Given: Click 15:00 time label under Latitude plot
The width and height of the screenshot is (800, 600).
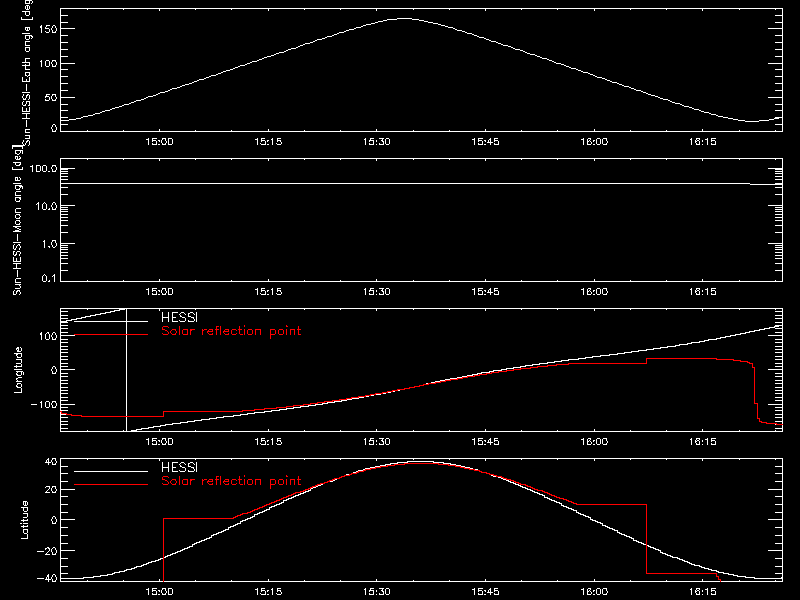Looking at the screenshot, I should (x=159, y=592).
